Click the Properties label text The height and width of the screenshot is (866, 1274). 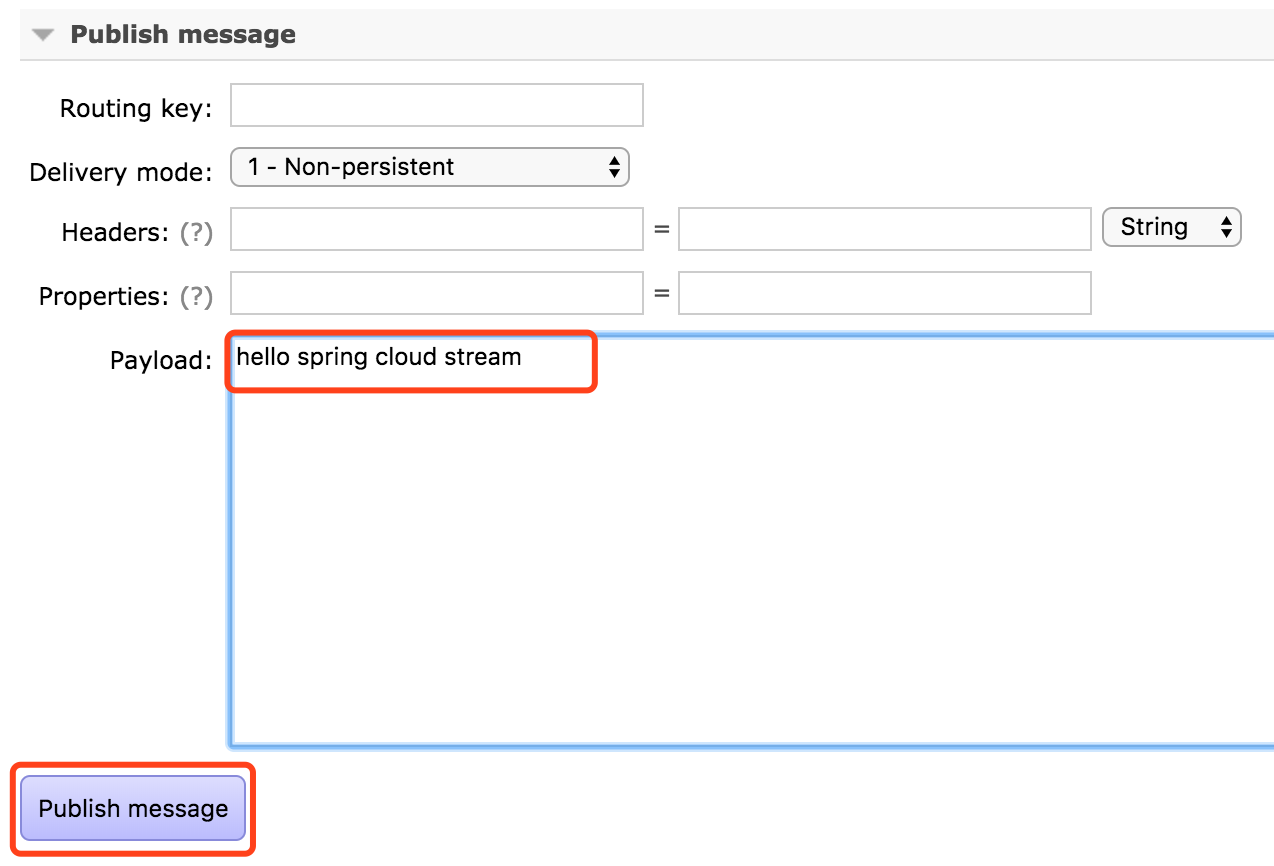pos(105,296)
